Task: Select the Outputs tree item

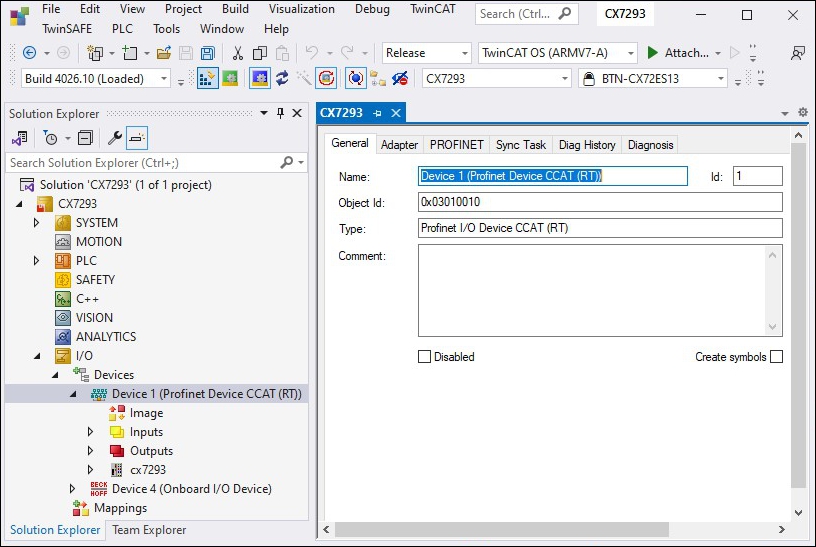Action: coord(151,451)
